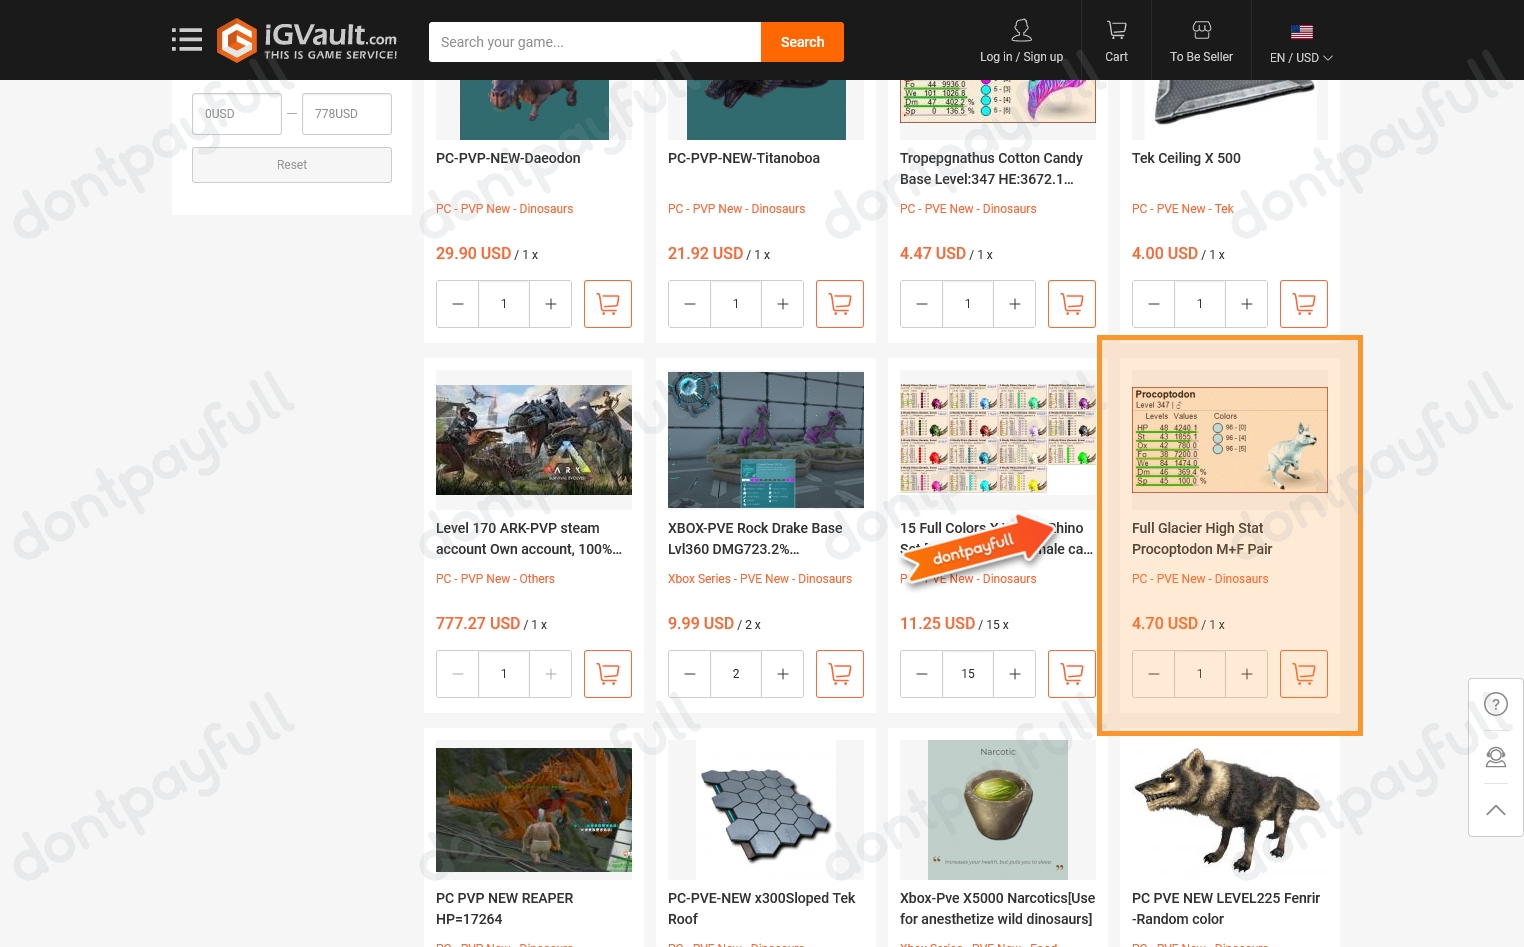
Task: Increase quantity for PC-PVP-NEW-Titanoboa
Action: coord(783,304)
